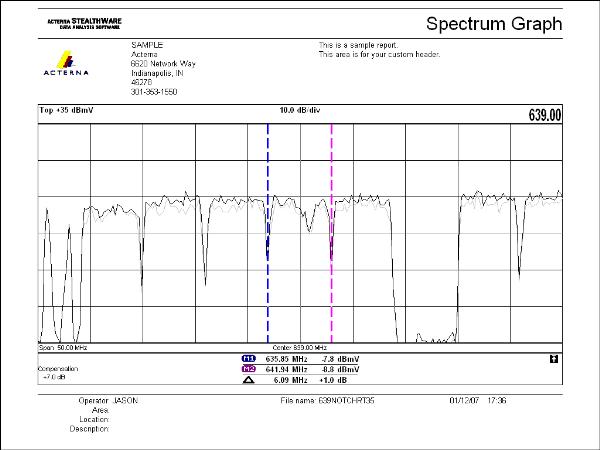Click the 641.94 MHz marker frequency value
Viewport: 600px width, 450px height.
click(288, 368)
